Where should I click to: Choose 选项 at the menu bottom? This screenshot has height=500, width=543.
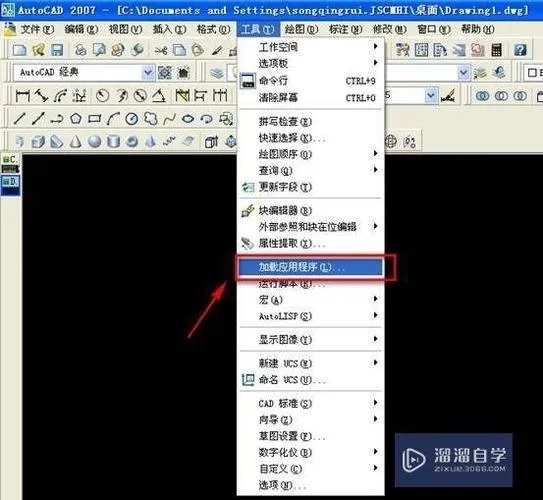point(311,485)
